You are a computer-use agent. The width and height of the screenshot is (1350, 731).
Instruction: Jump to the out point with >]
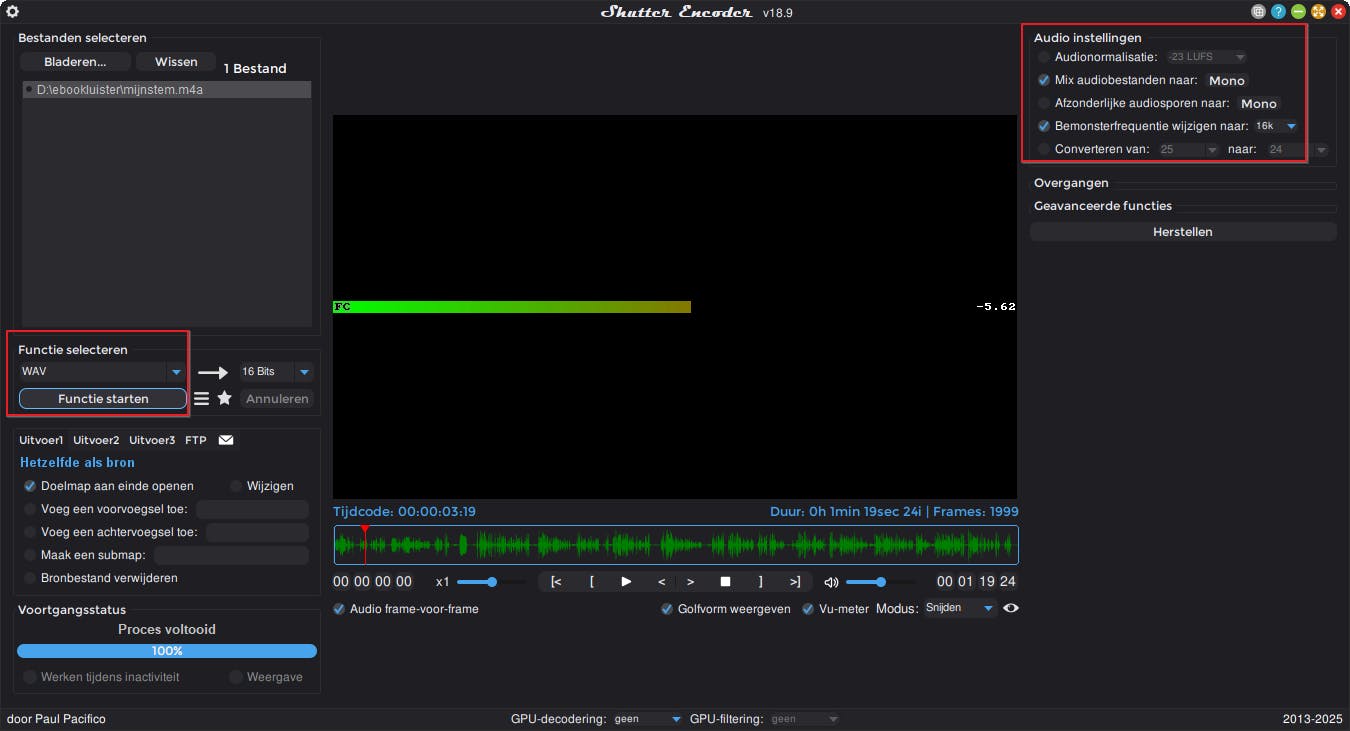pos(795,581)
